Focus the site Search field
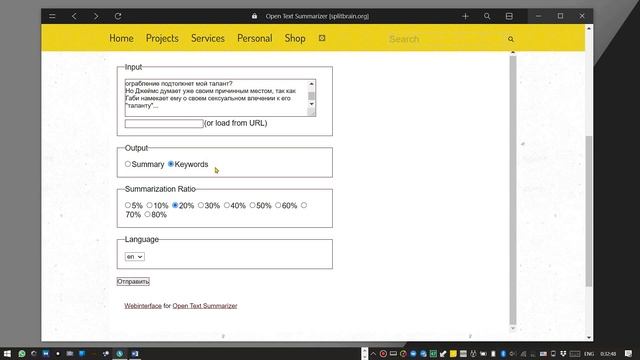 click(445, 39)
